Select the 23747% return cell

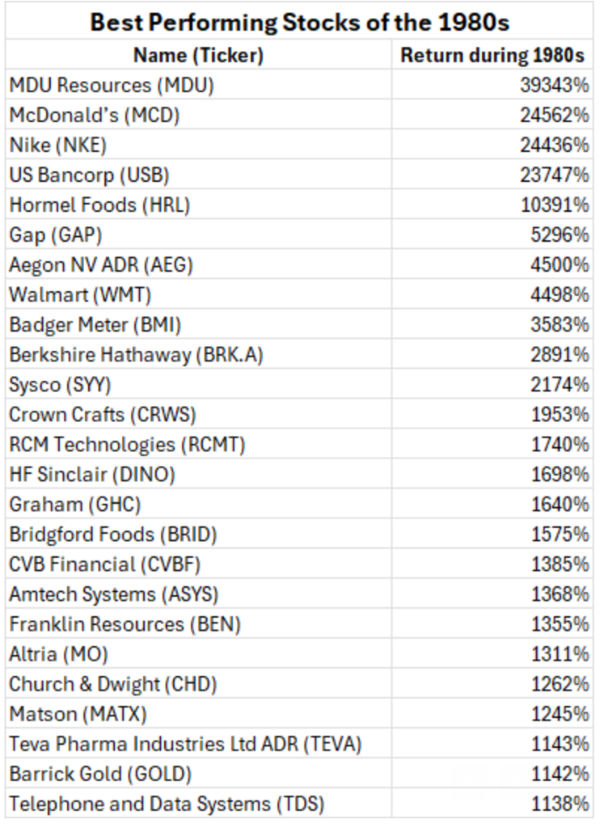tap(557, 175)
